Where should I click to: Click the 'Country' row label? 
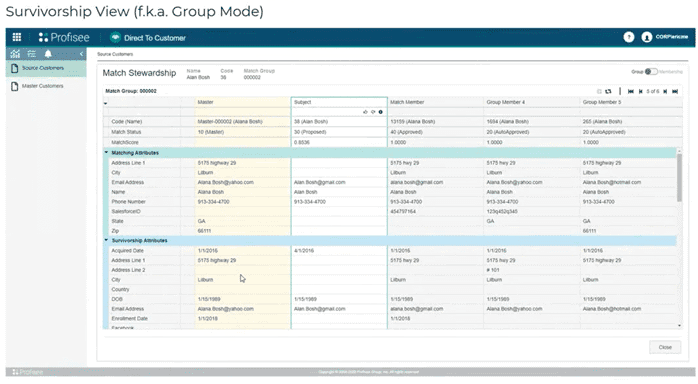120,289
